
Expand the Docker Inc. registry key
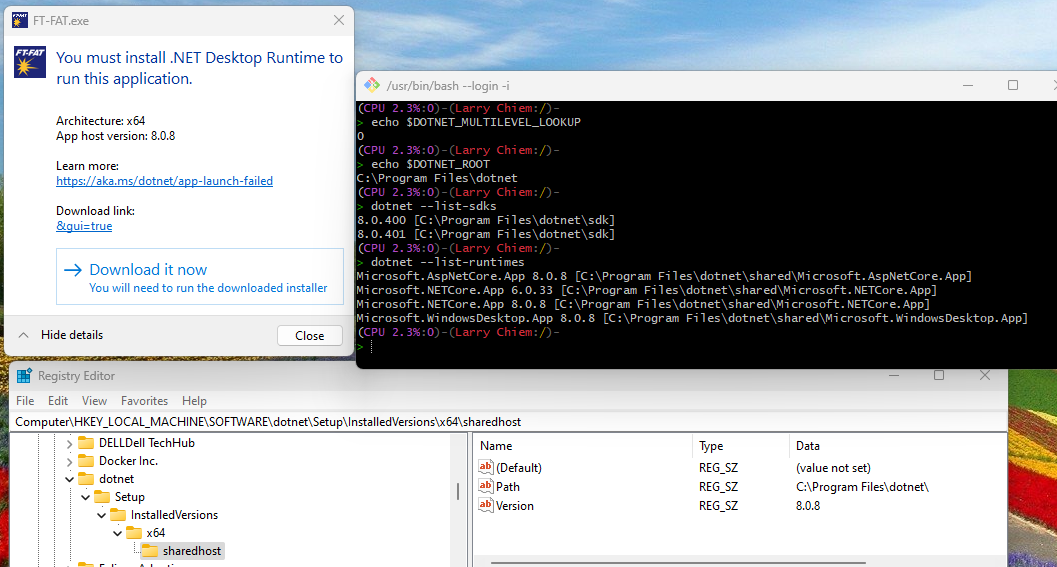(x=69, y=462)
